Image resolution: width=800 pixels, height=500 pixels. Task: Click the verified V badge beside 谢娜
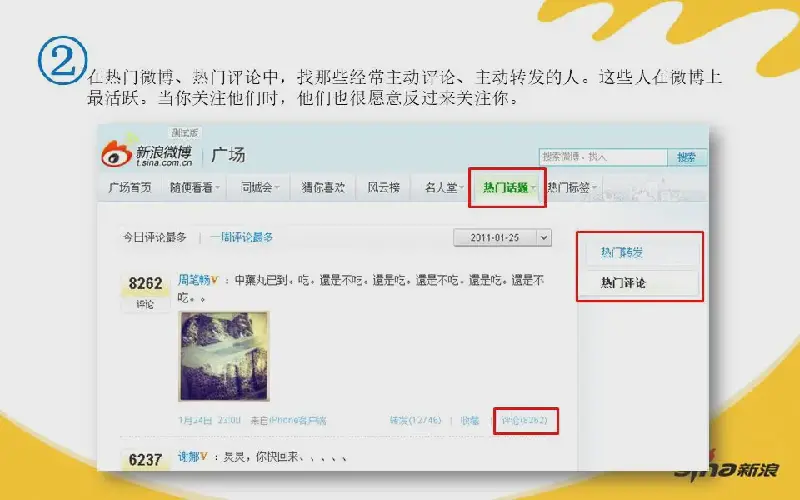204,456
